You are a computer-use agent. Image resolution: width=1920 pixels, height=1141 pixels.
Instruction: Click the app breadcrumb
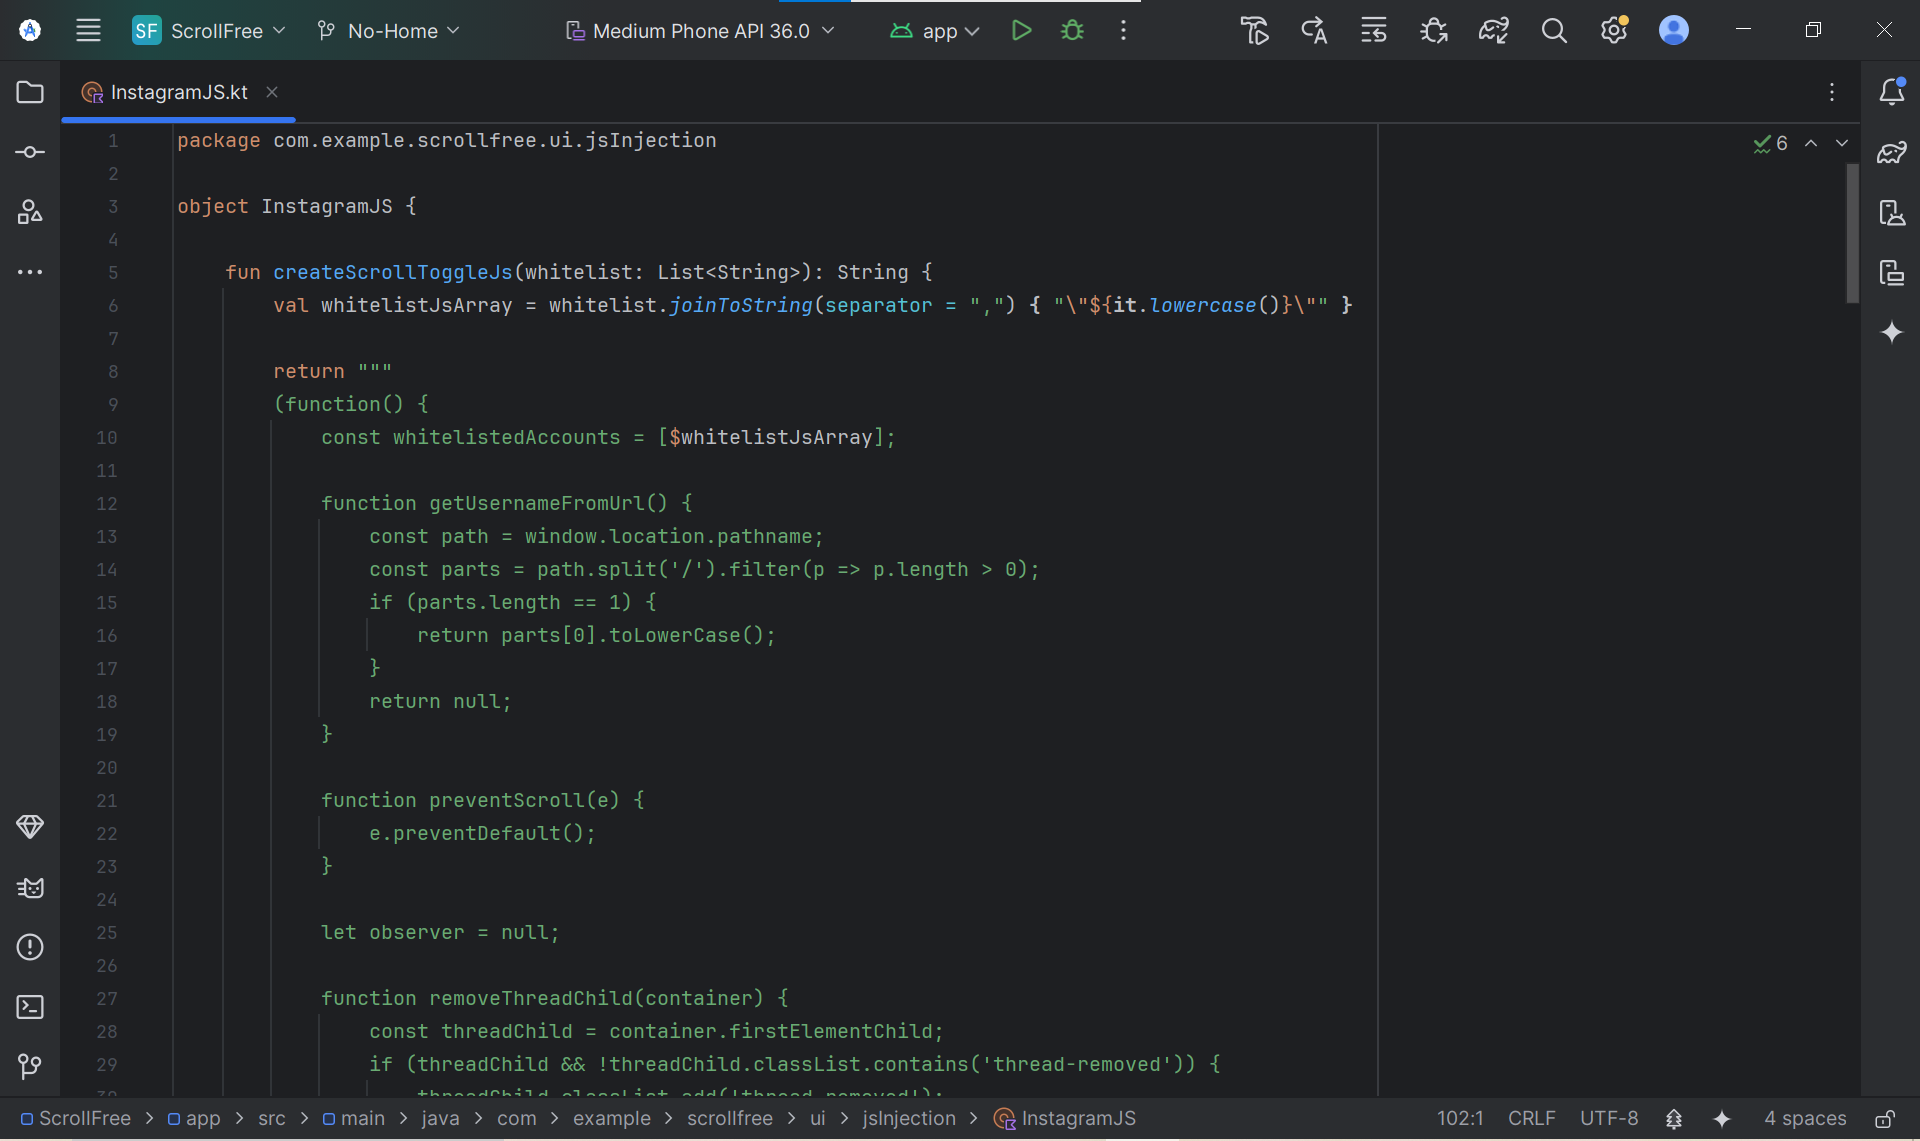click(194, 1118)
